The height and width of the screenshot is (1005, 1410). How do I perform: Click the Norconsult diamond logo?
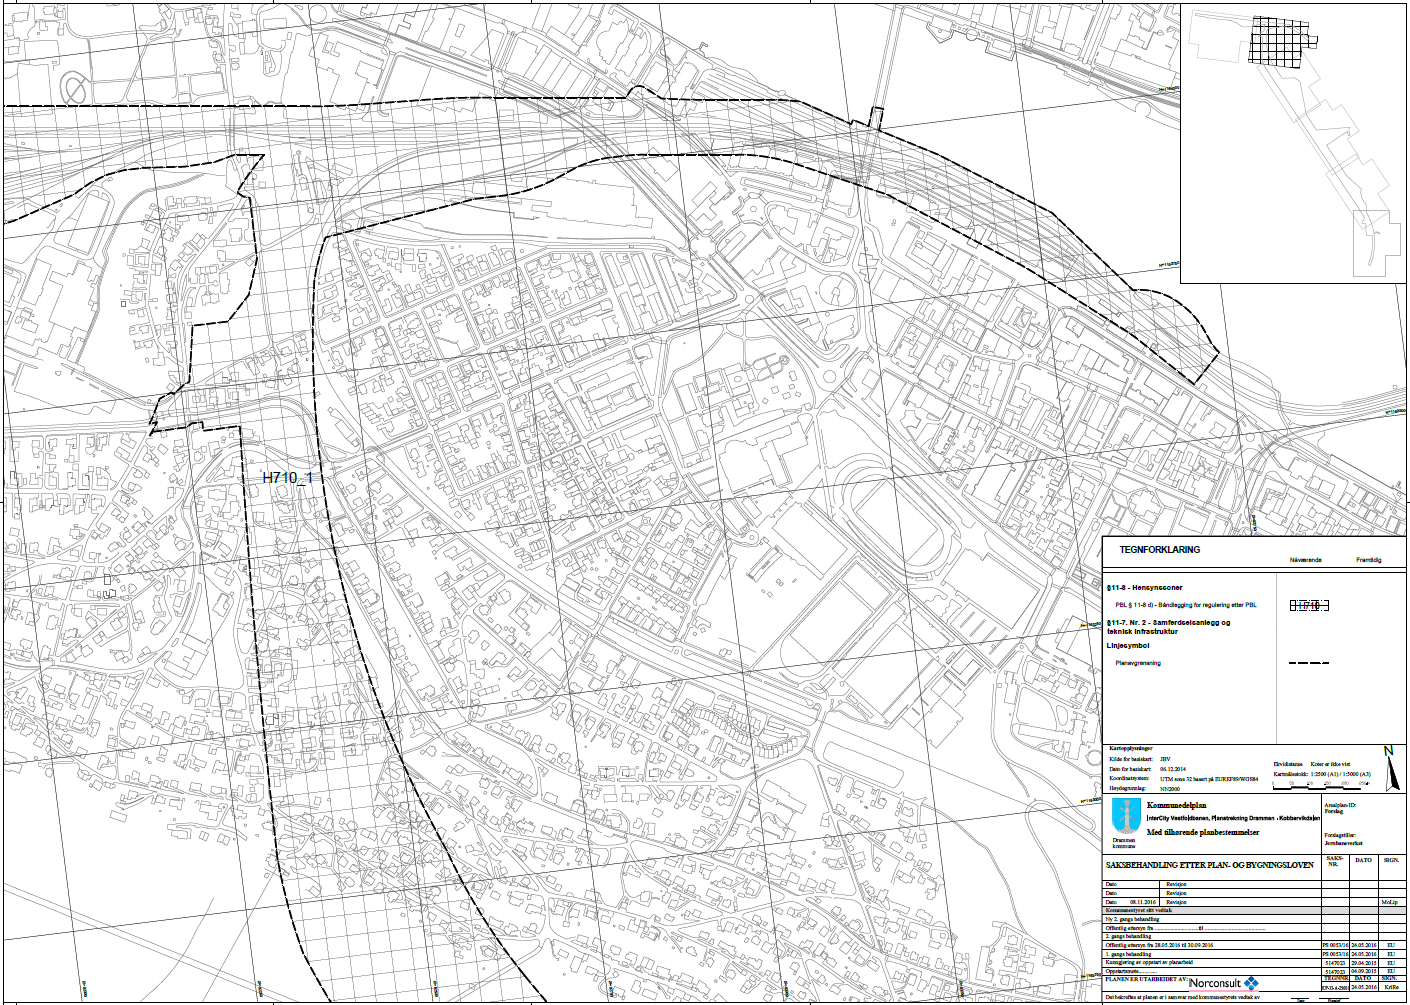[1251, 983]
